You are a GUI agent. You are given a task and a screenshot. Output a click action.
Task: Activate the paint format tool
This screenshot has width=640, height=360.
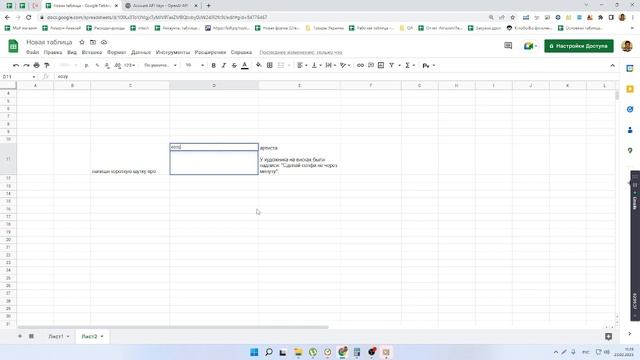click(47, 65)
